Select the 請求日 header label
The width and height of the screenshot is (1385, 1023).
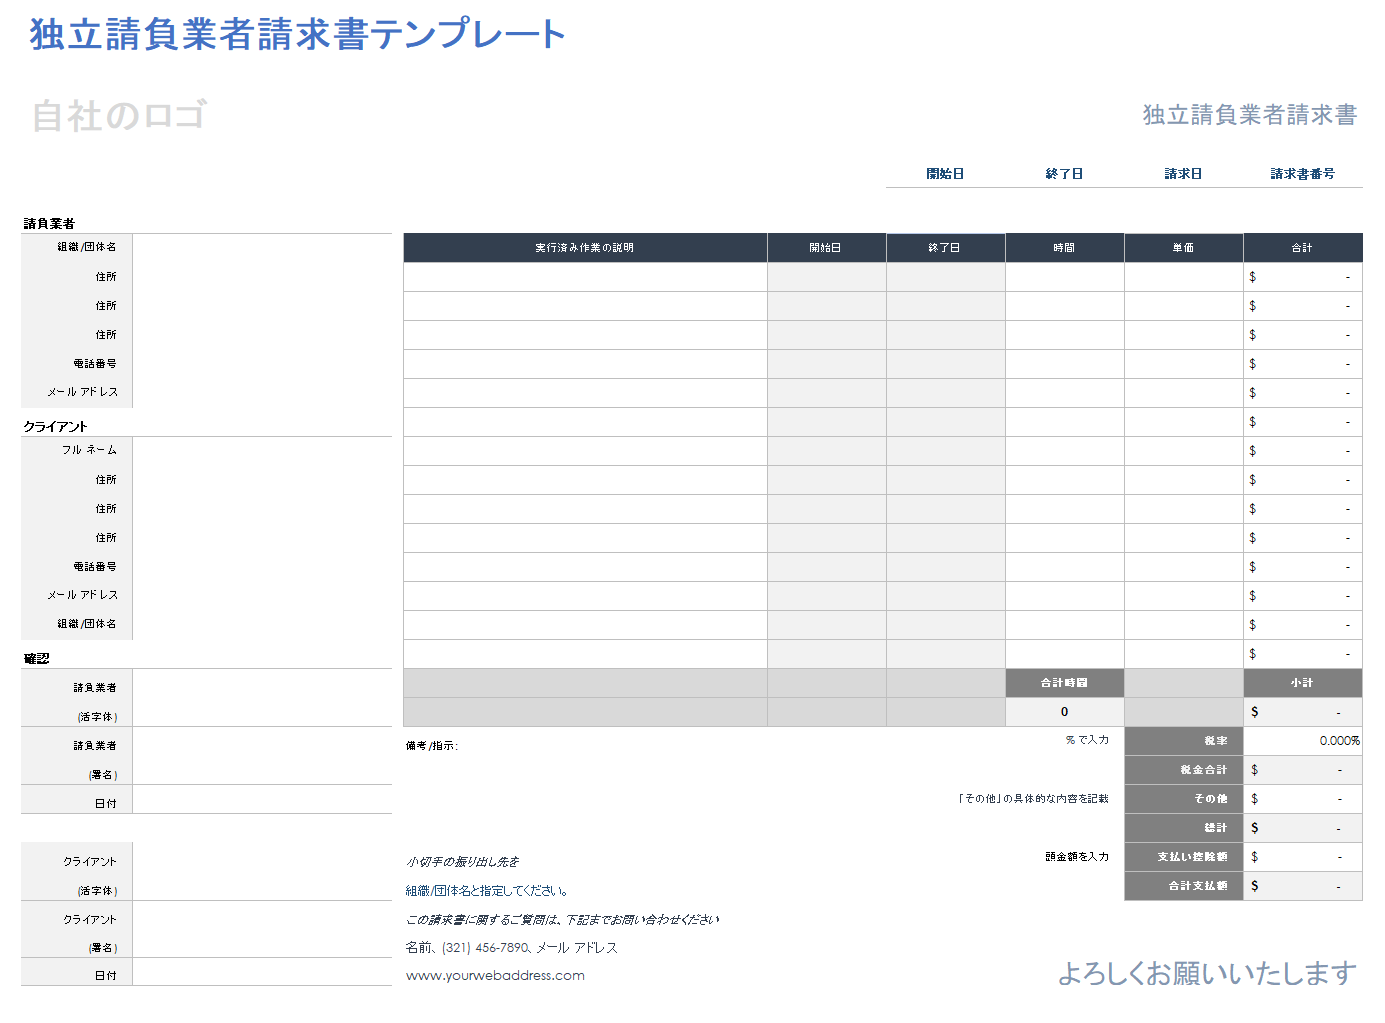pyautogui.click(x=1183, y=174)
